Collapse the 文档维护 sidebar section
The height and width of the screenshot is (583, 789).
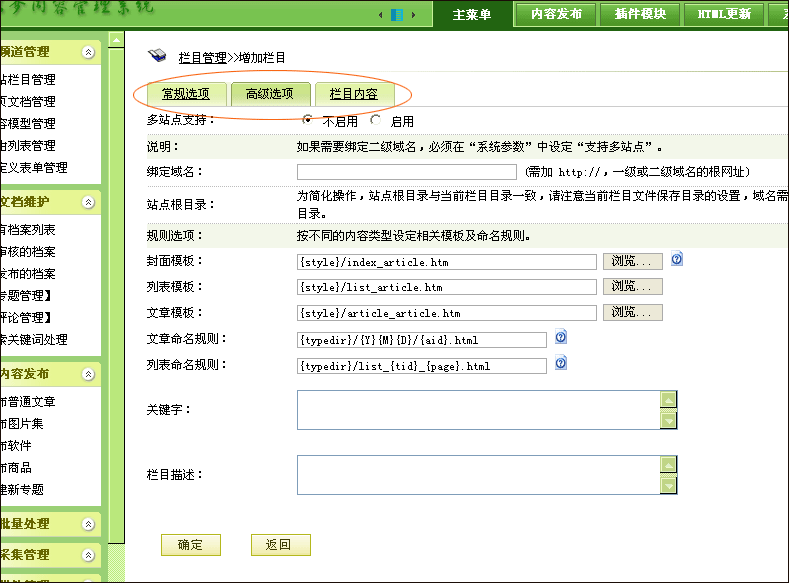88,202
